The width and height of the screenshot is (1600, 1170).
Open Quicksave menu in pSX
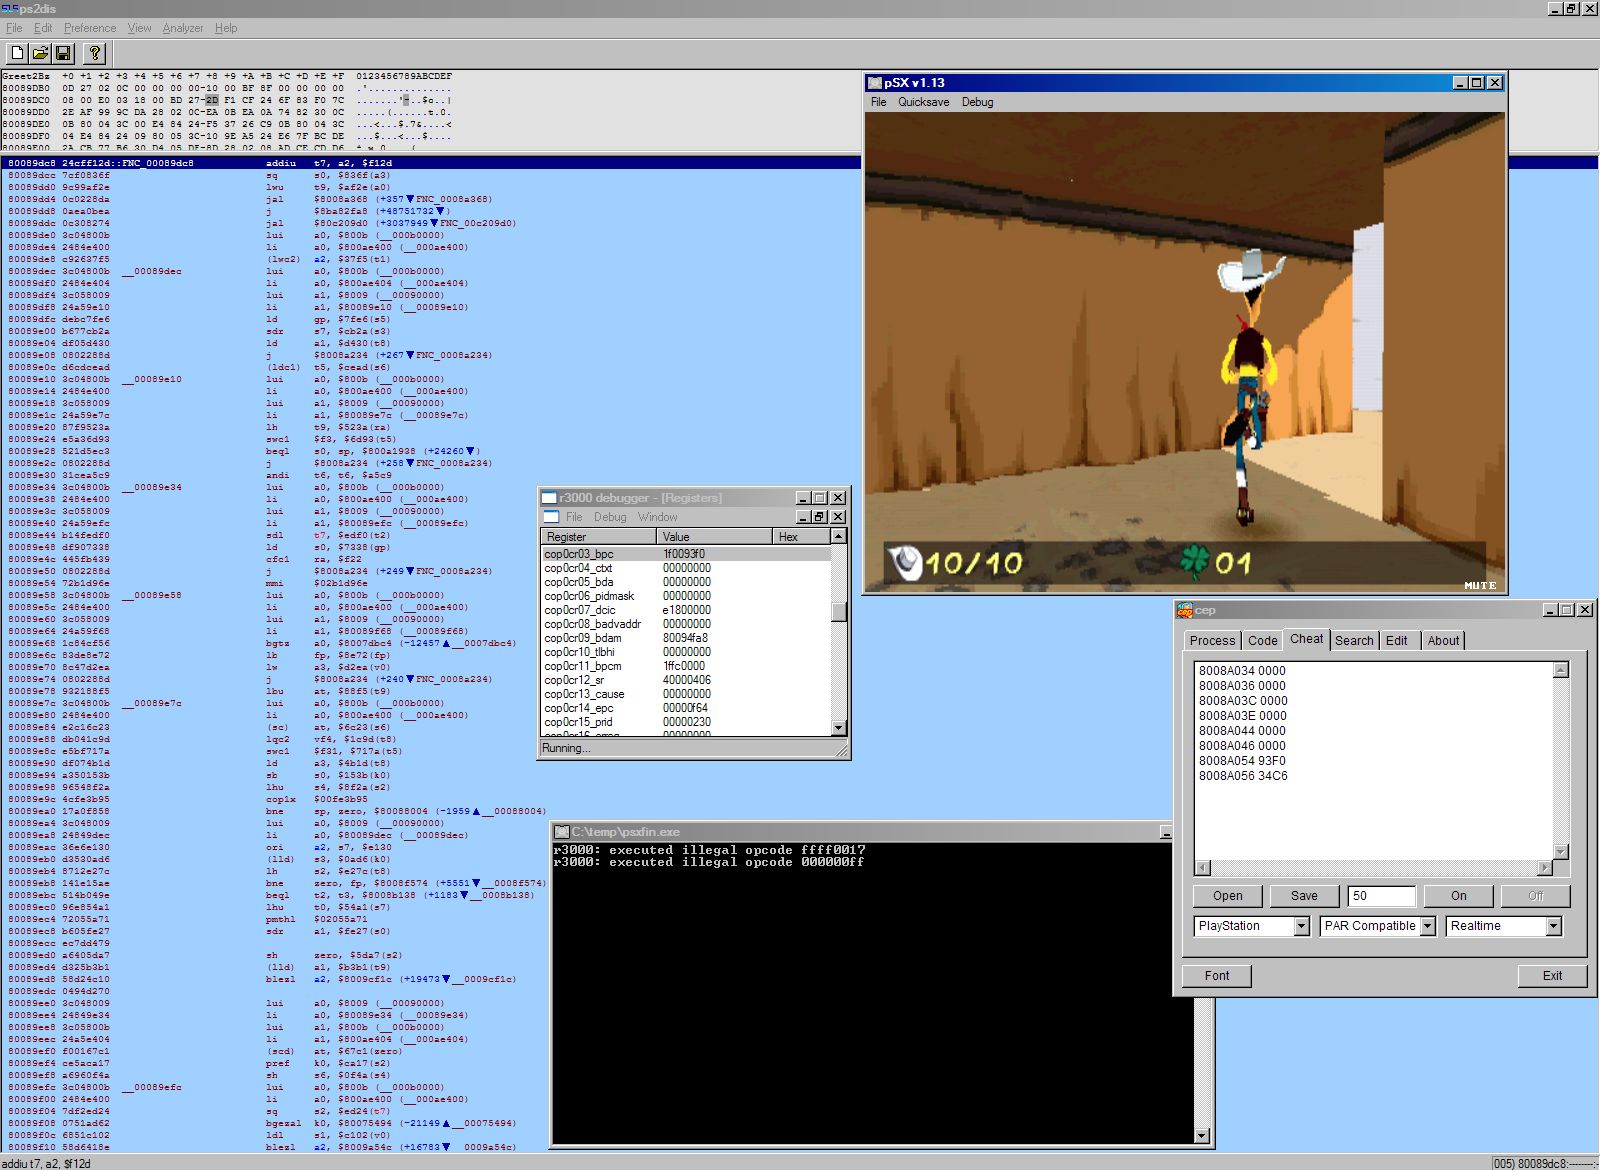pos(923,102)
